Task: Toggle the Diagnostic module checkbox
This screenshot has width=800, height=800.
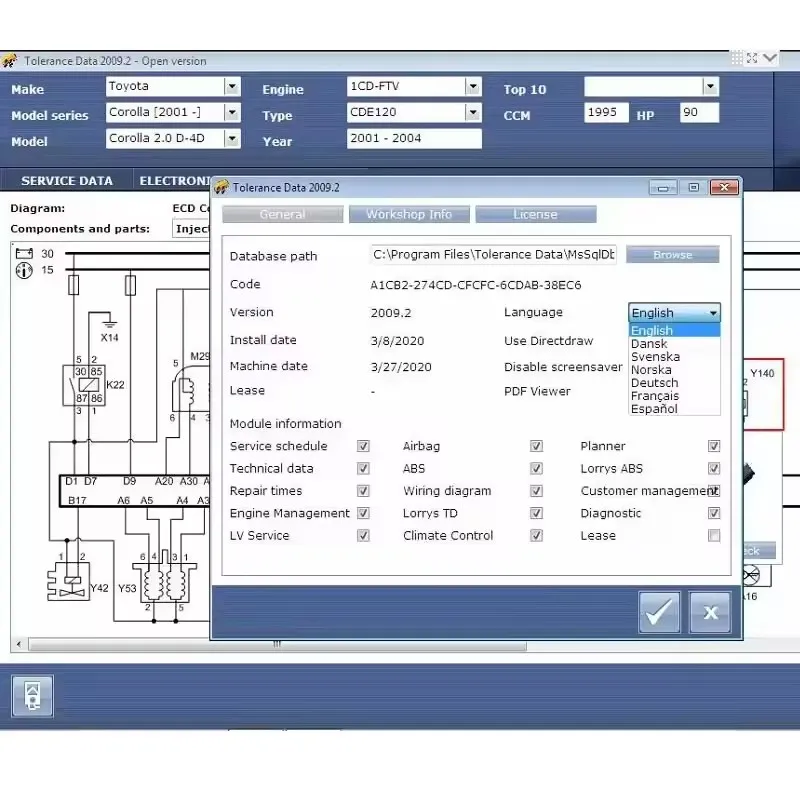Action: tap(714, 513)
